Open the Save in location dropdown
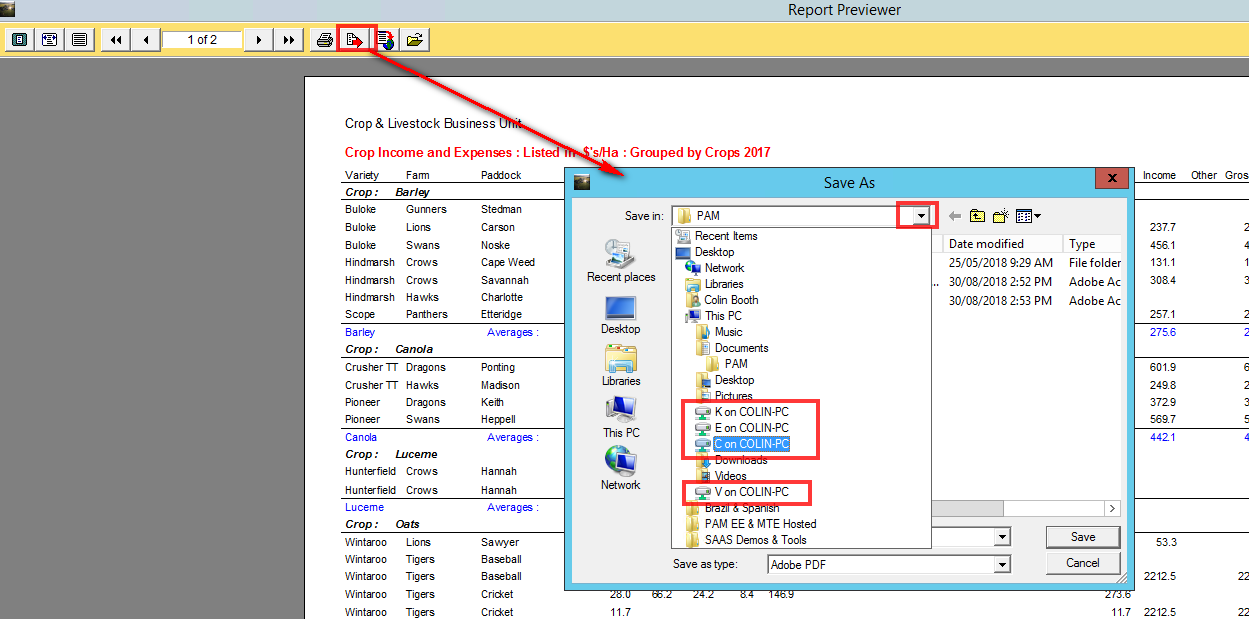 [921, 216]
